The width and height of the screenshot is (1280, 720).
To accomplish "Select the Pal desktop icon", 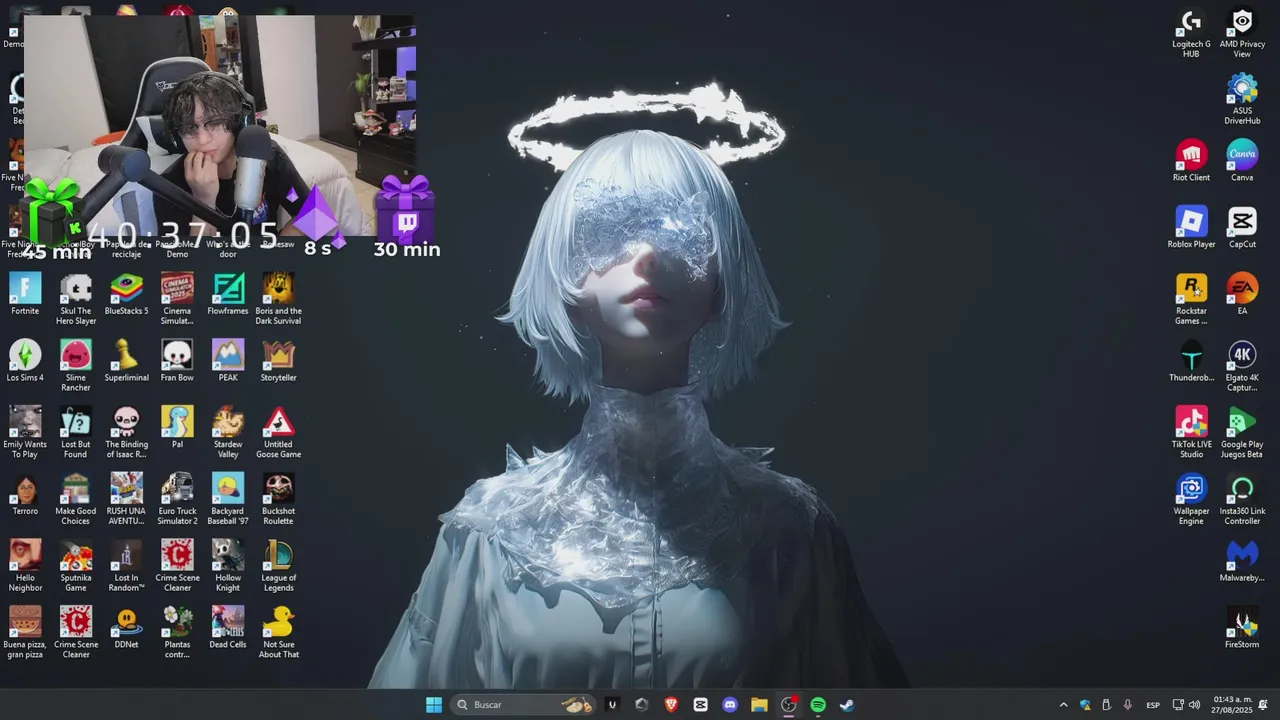I will point(177,428).
